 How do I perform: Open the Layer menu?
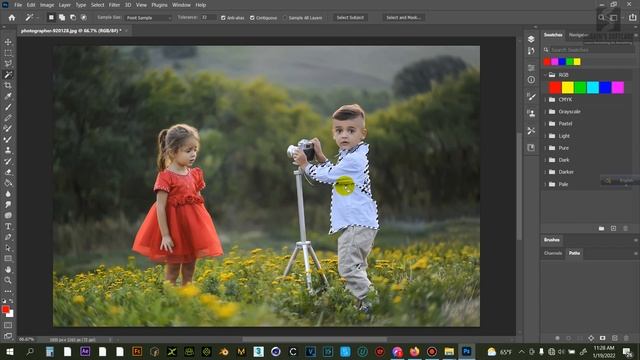tap(65, 5)
